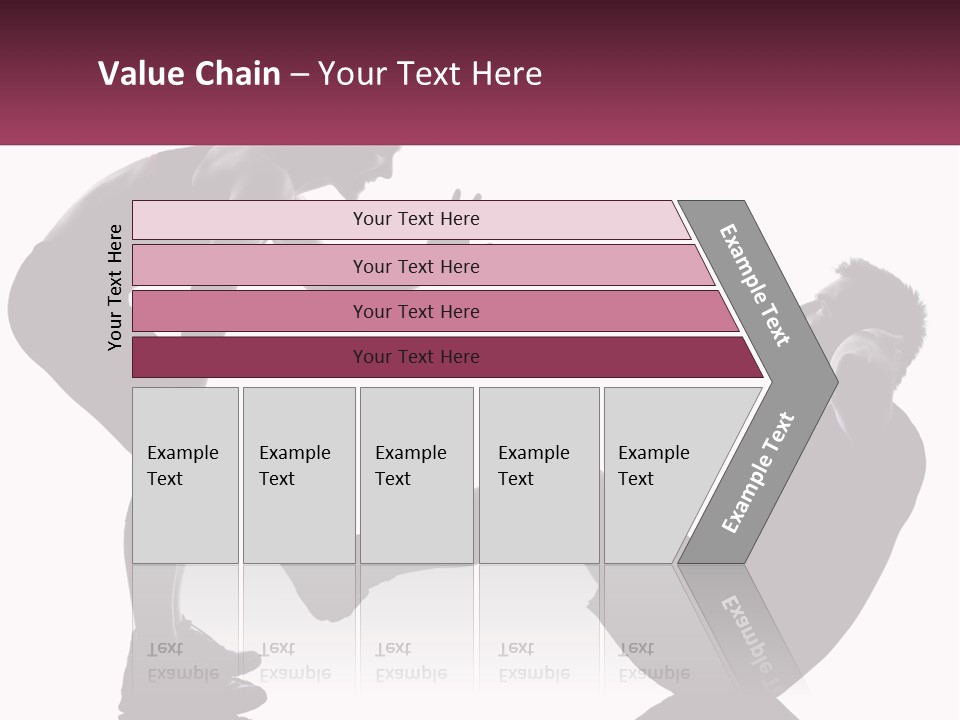Image resolution: width=960 pixels, height=720 pixels.
Task: Select the rightmost slanted Example Text box
Action: (x=660, y=474)
